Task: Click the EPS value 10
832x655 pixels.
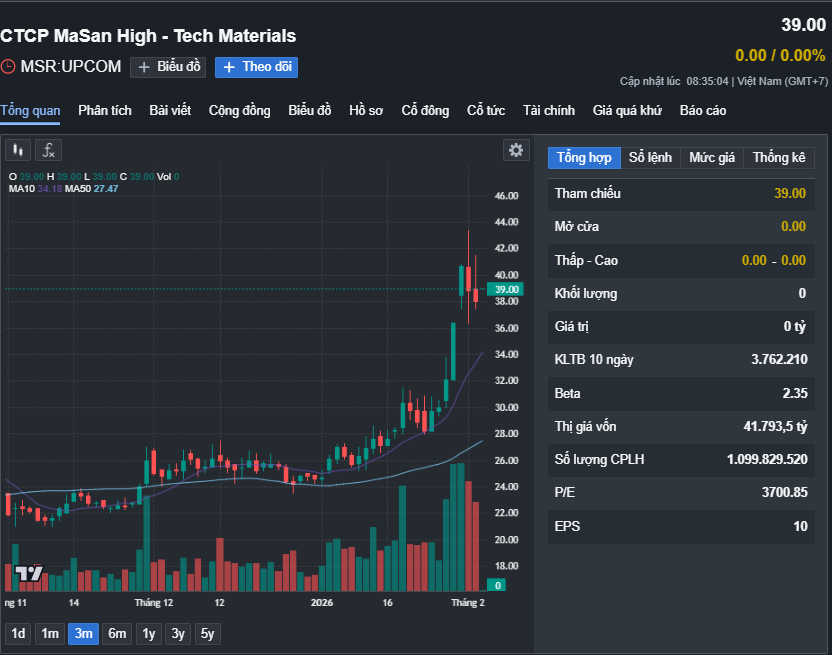Action: point(800,526)
